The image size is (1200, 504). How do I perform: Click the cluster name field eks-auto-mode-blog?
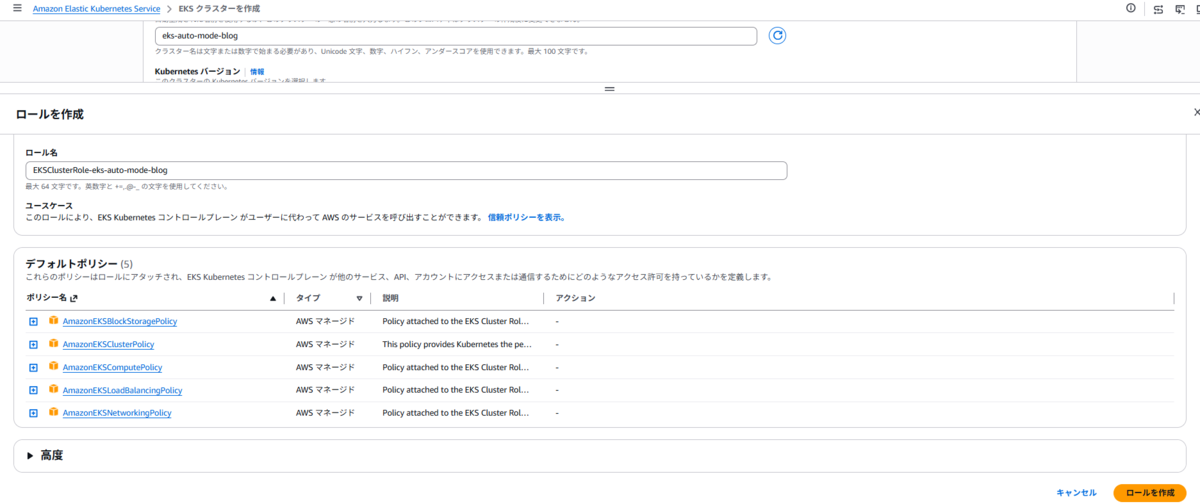pyautogui.click(x=456, y=36)
